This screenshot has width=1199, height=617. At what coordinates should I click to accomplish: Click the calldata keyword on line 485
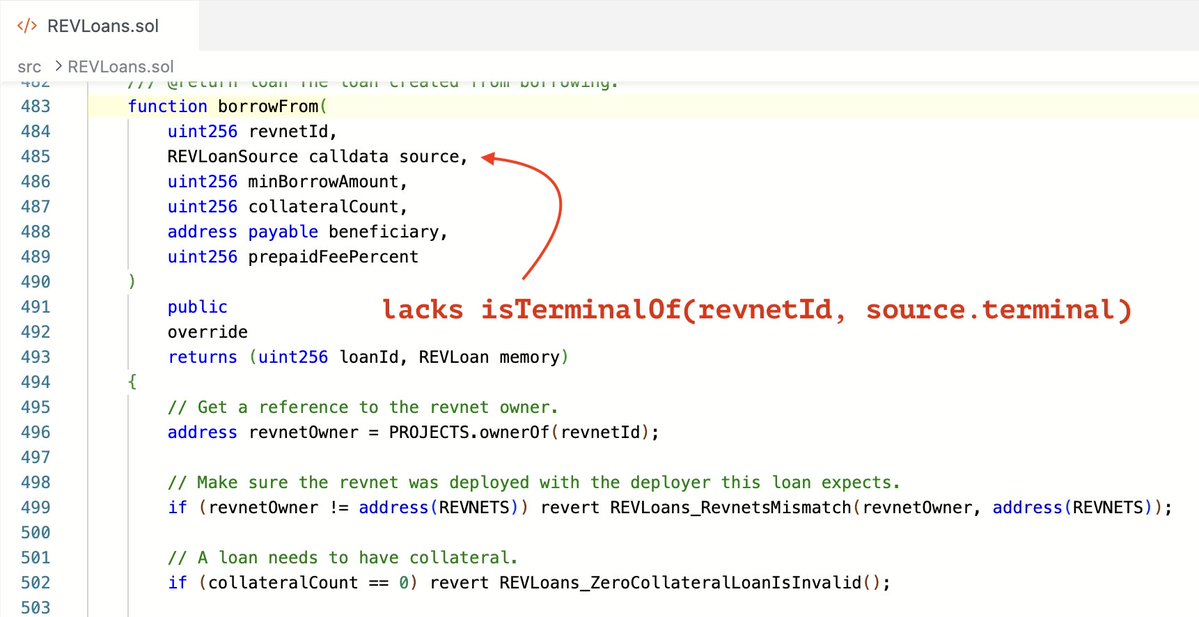click(x=349, y=157)
